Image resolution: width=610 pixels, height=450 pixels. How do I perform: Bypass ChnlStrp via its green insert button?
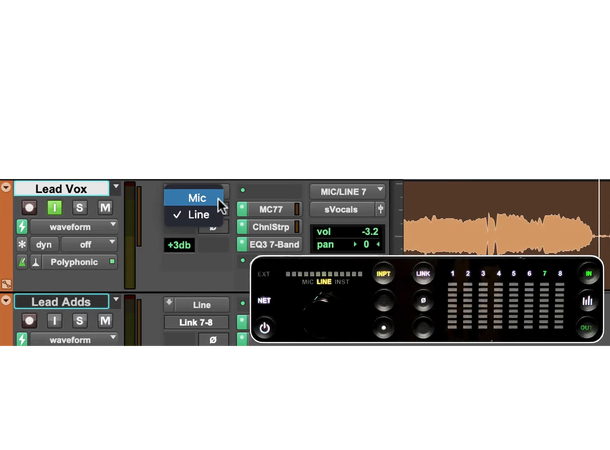(x=242, y=227)
